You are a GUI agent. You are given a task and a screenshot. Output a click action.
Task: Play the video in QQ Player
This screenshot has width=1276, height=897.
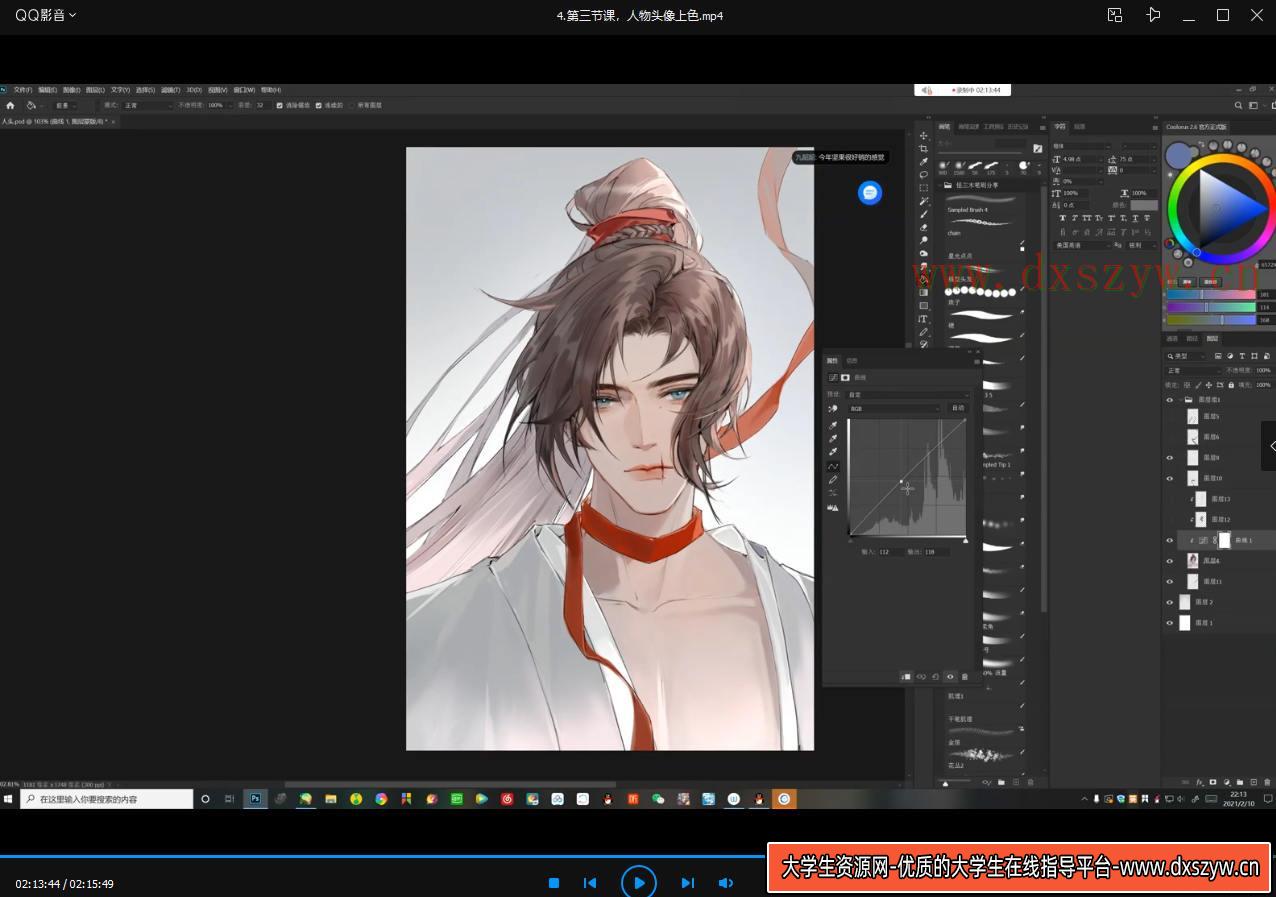tap(639, 883)
